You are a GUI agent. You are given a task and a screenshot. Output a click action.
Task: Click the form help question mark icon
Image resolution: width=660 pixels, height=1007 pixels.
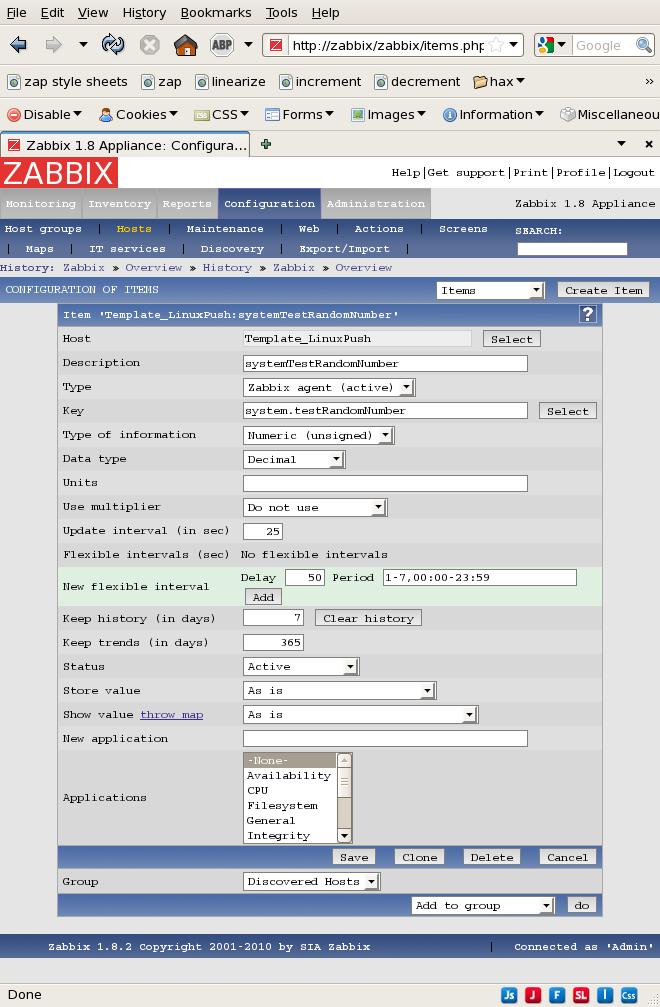pyautogui.click(x=587, y=314)
